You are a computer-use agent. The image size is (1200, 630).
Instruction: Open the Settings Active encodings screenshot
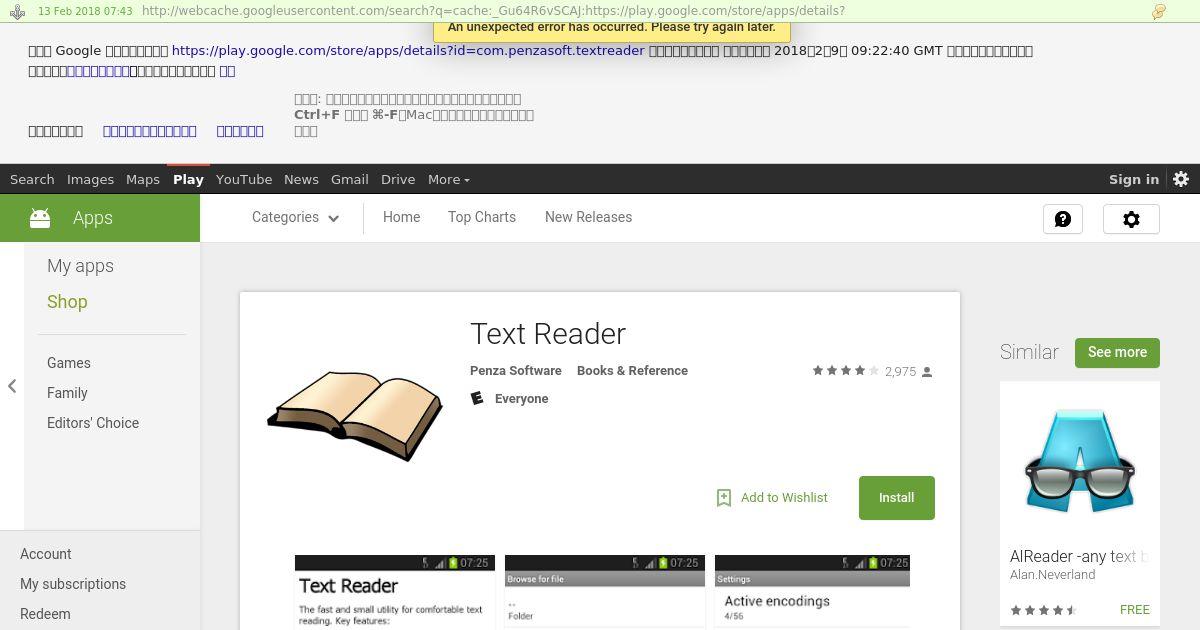click(812, 592)
